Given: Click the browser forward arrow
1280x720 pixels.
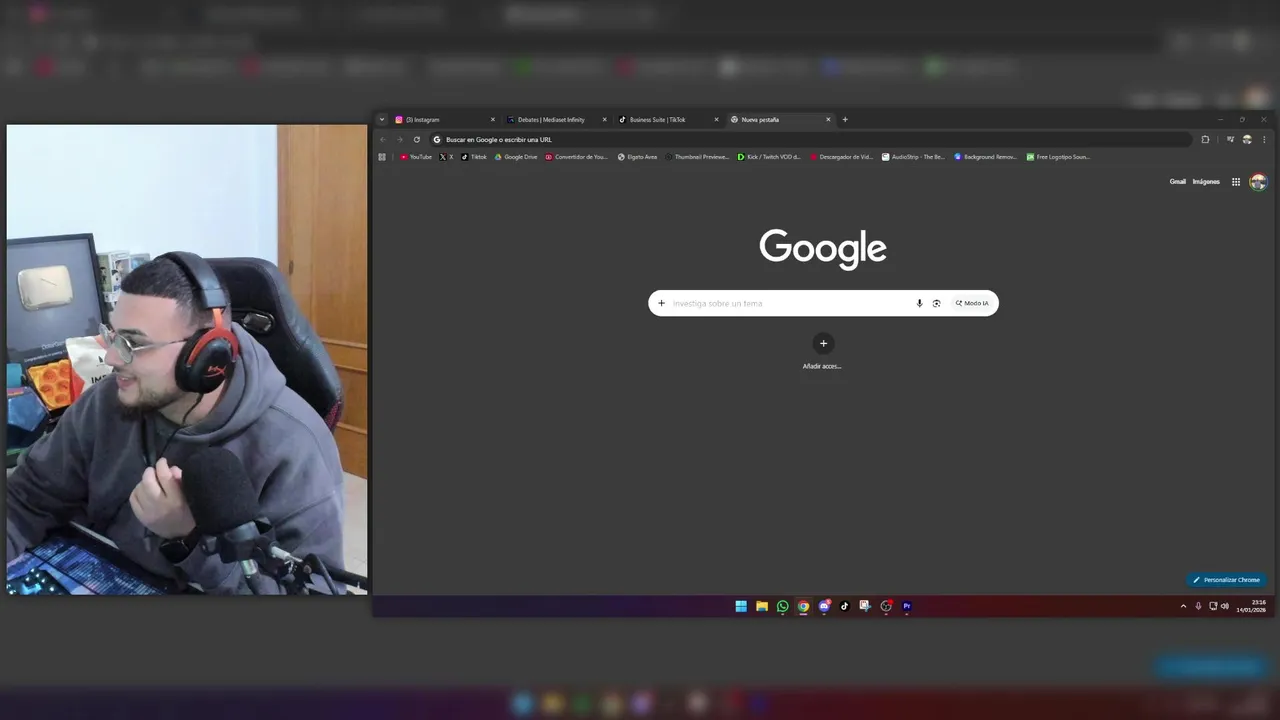Looking at the screenshot, I should [x=400, y=139].
